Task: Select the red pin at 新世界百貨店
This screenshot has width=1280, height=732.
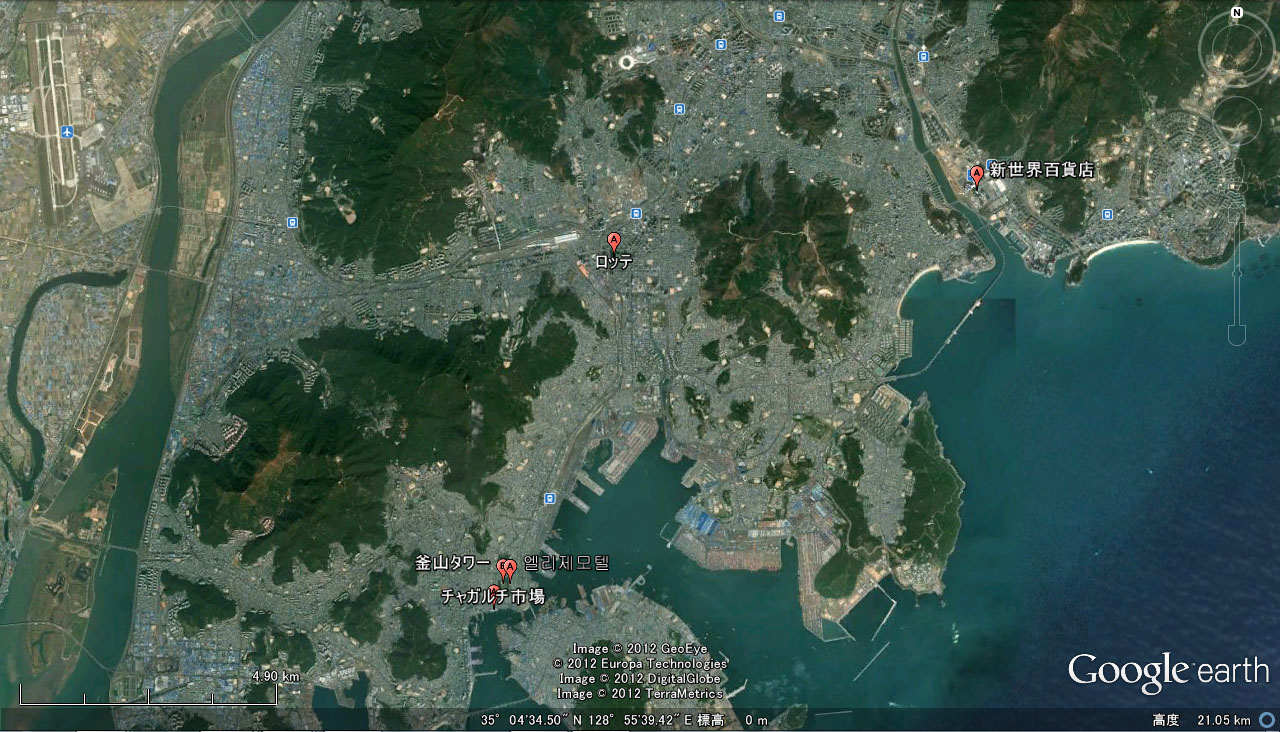Action: [977, 175]
